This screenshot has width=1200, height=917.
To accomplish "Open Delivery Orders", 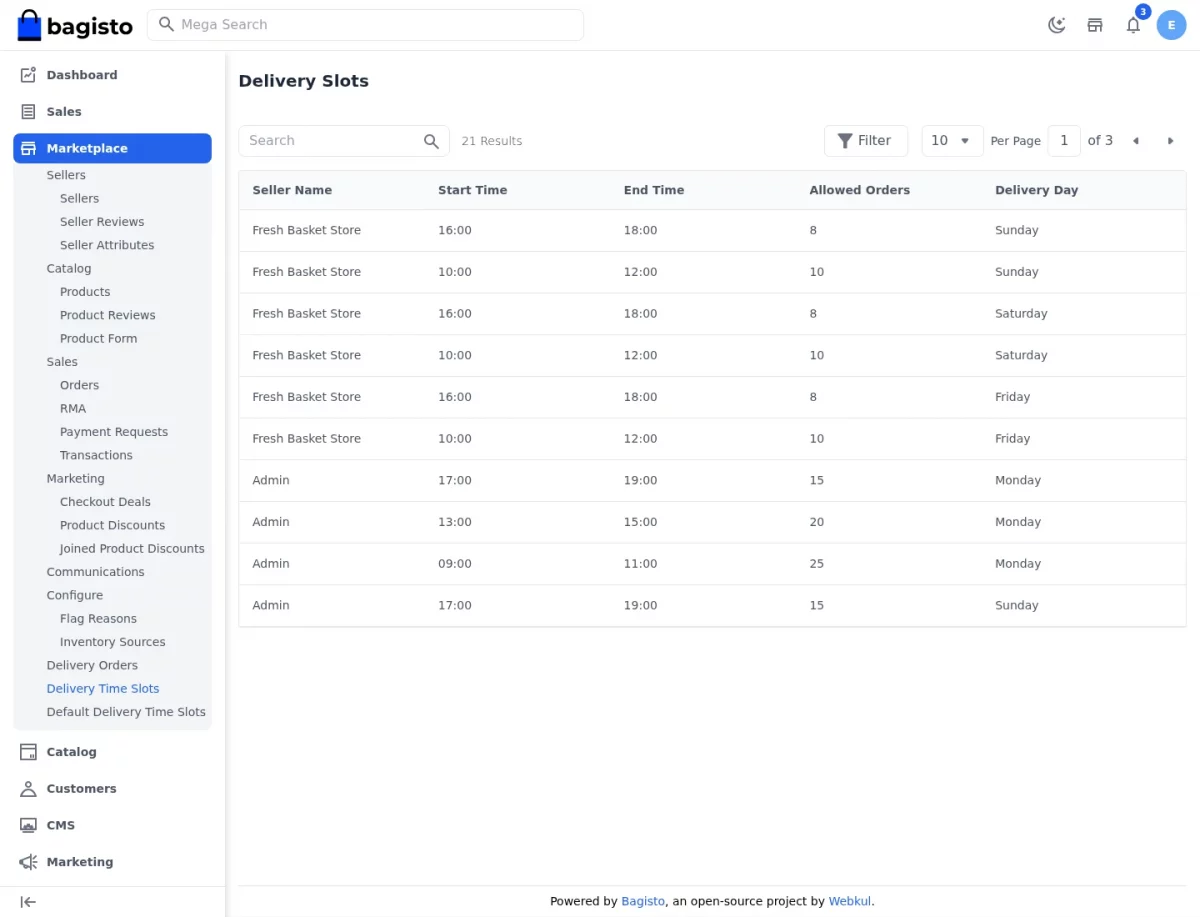I will pyautogui.click(x=92, y=665).
